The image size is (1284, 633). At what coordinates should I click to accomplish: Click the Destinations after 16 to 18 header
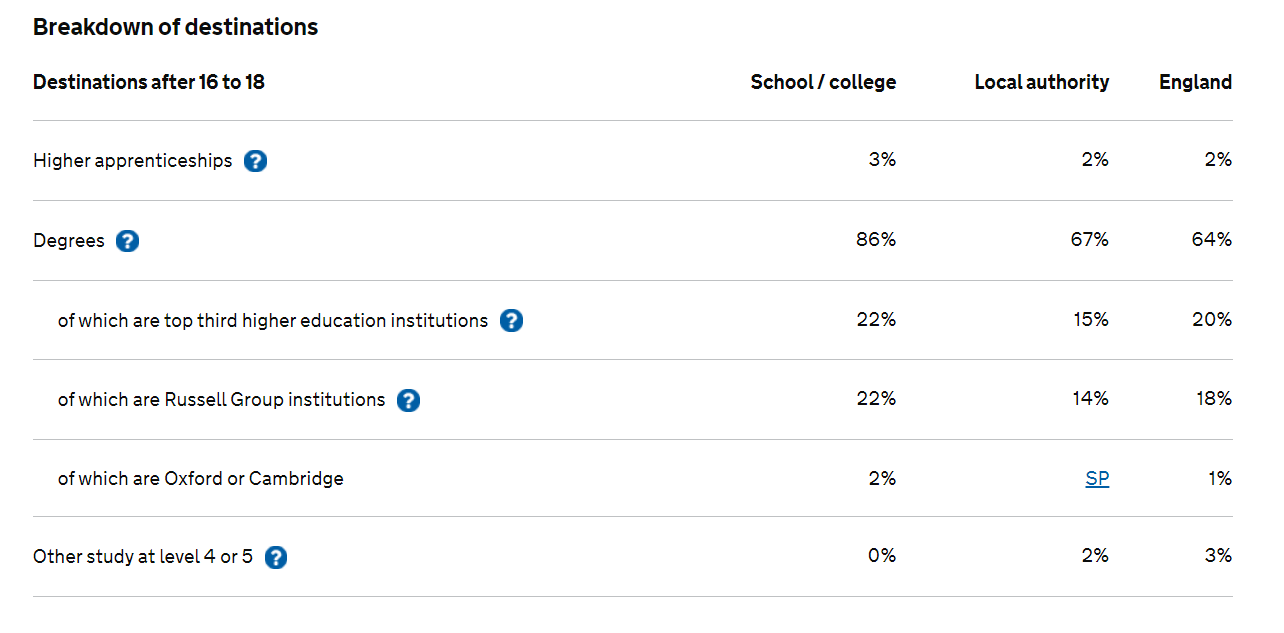pyautogui.click(x=149, y=82)
